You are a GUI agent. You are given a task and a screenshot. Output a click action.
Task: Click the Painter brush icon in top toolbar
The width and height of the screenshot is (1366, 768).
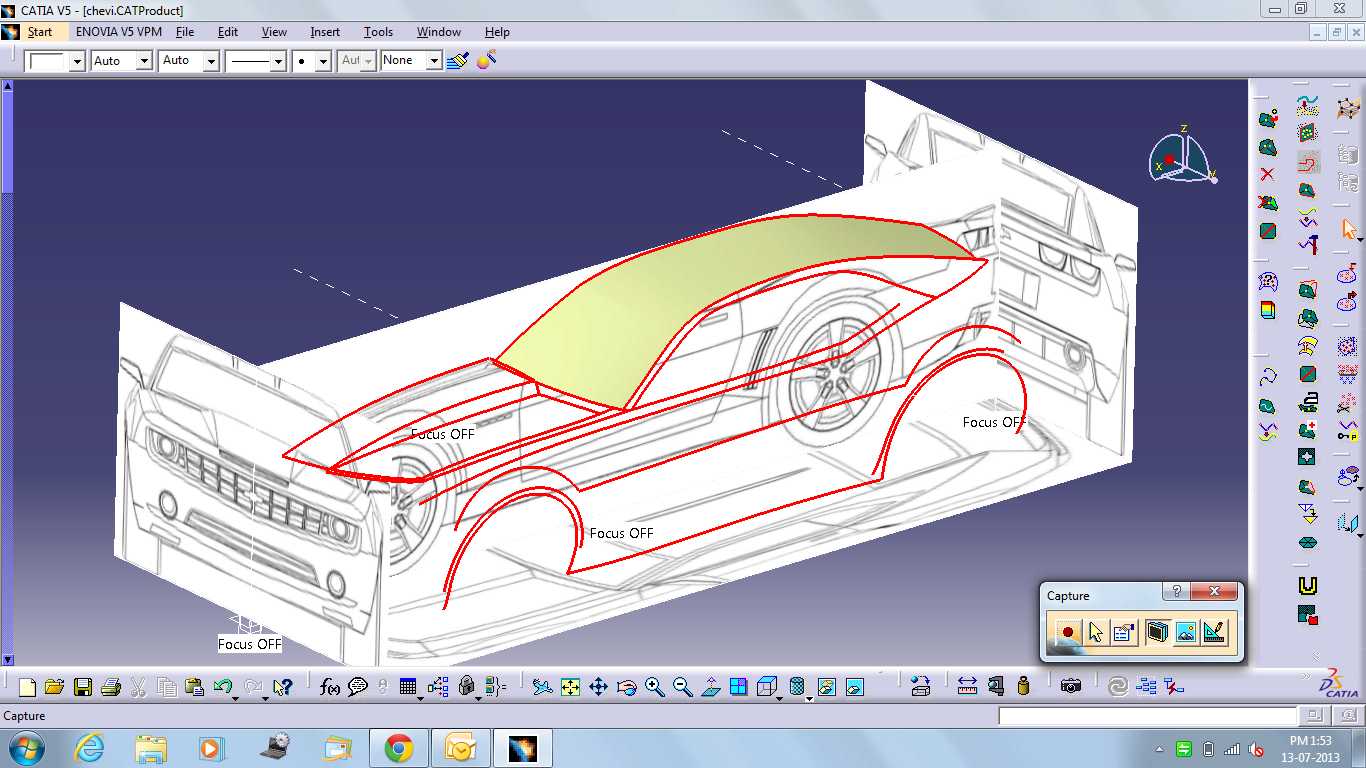[458, 60]
